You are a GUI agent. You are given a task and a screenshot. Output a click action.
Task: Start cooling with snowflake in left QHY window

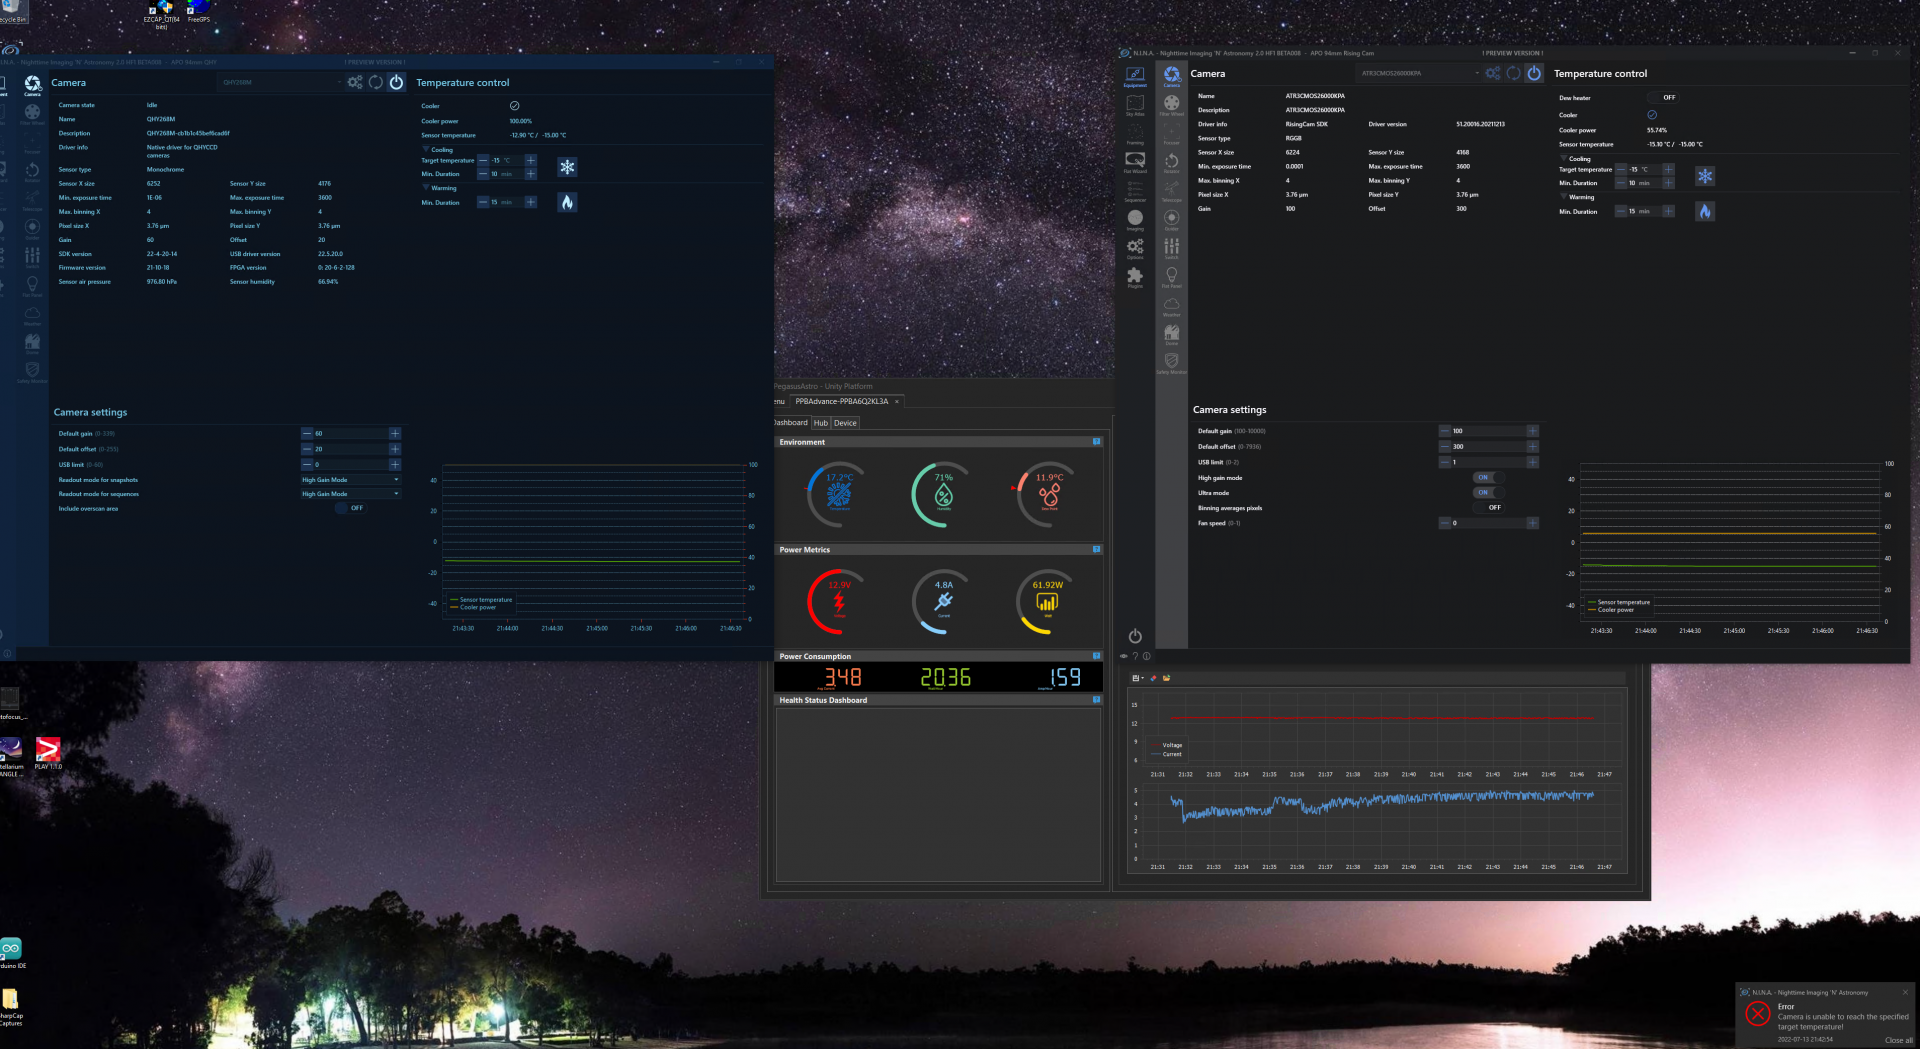[567, 167]
